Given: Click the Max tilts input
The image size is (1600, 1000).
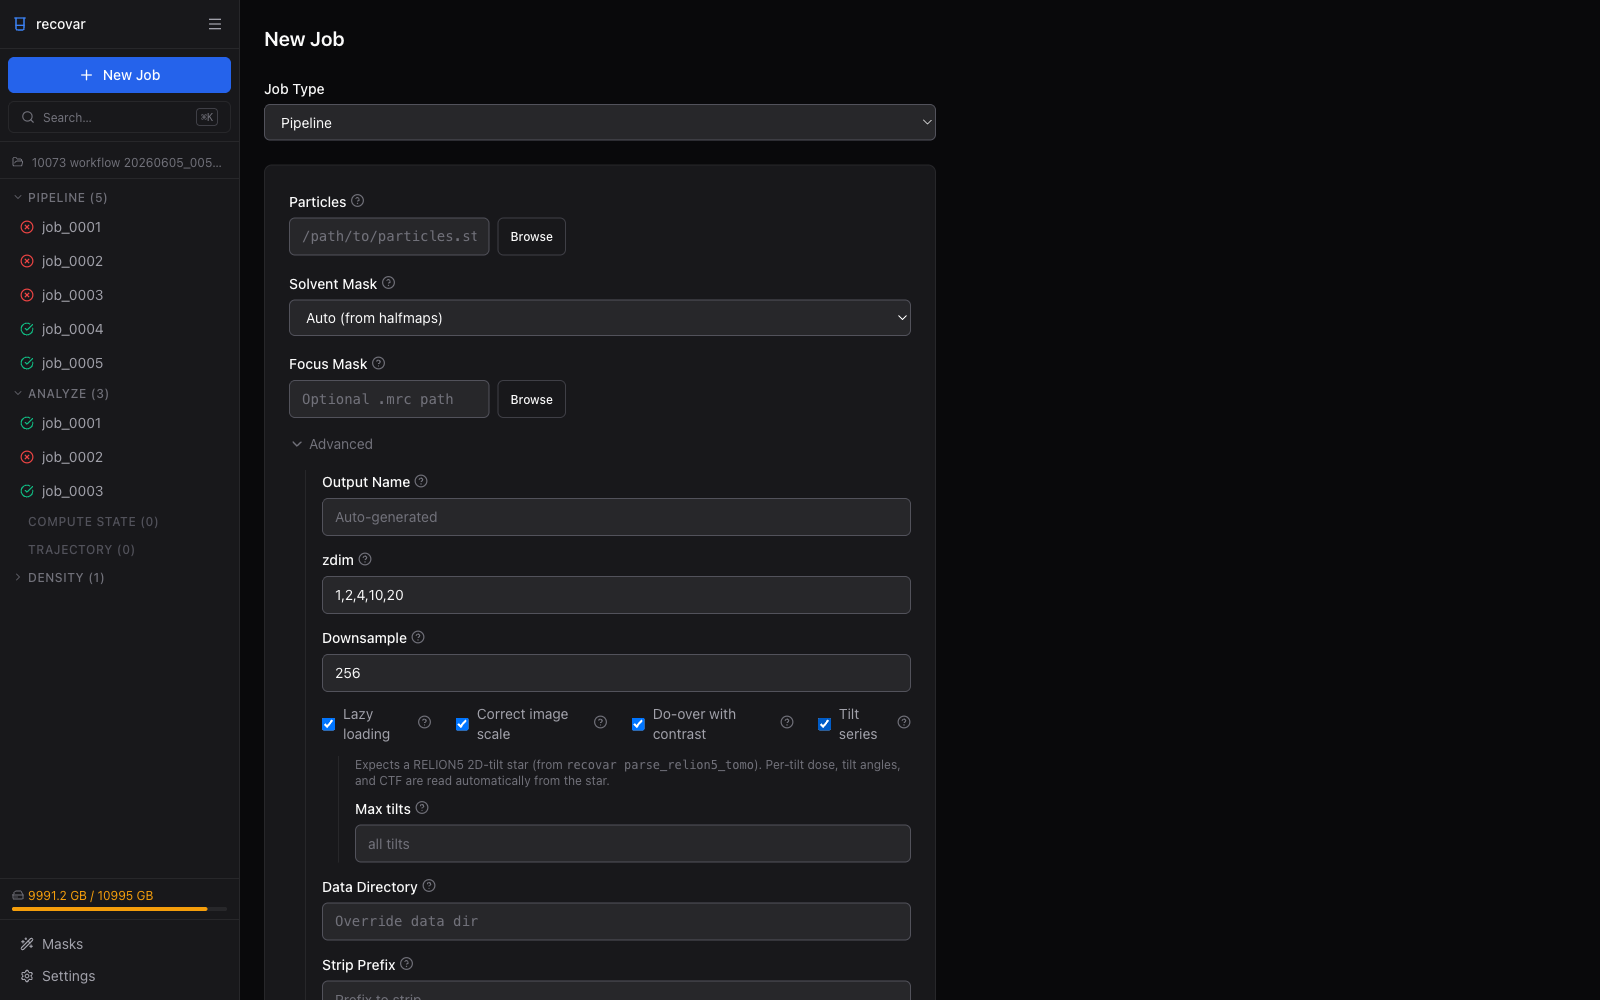Looking at the screenshot, I should click(x=633, y=844).
